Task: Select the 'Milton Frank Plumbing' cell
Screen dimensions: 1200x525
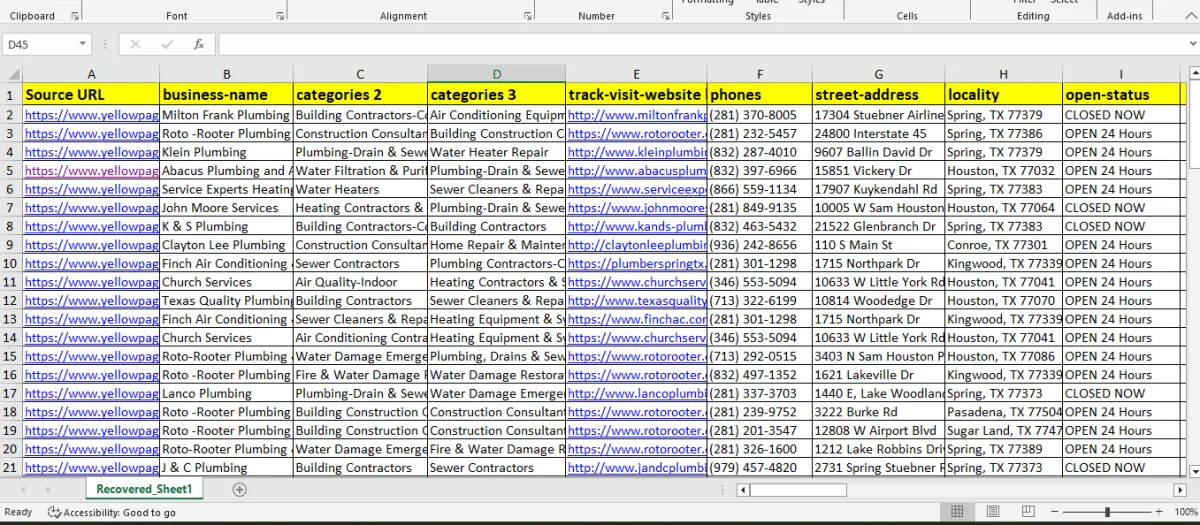Action: [226, 115]
